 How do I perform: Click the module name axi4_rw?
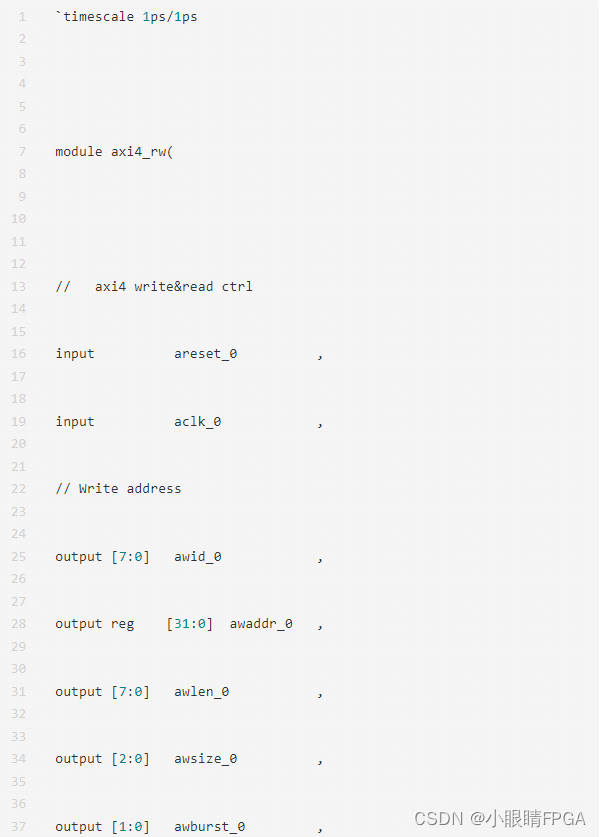point(138,152)
